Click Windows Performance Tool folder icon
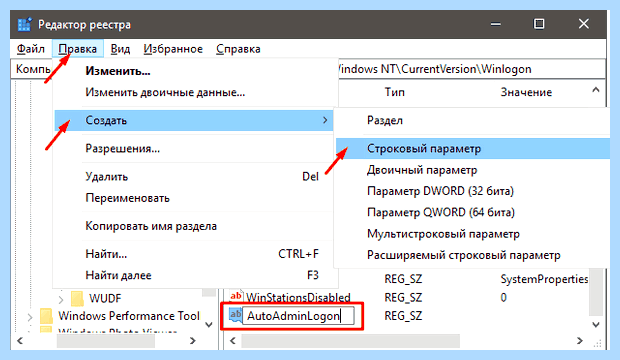This screenshot has width=620, height=360. click(47, 316)
